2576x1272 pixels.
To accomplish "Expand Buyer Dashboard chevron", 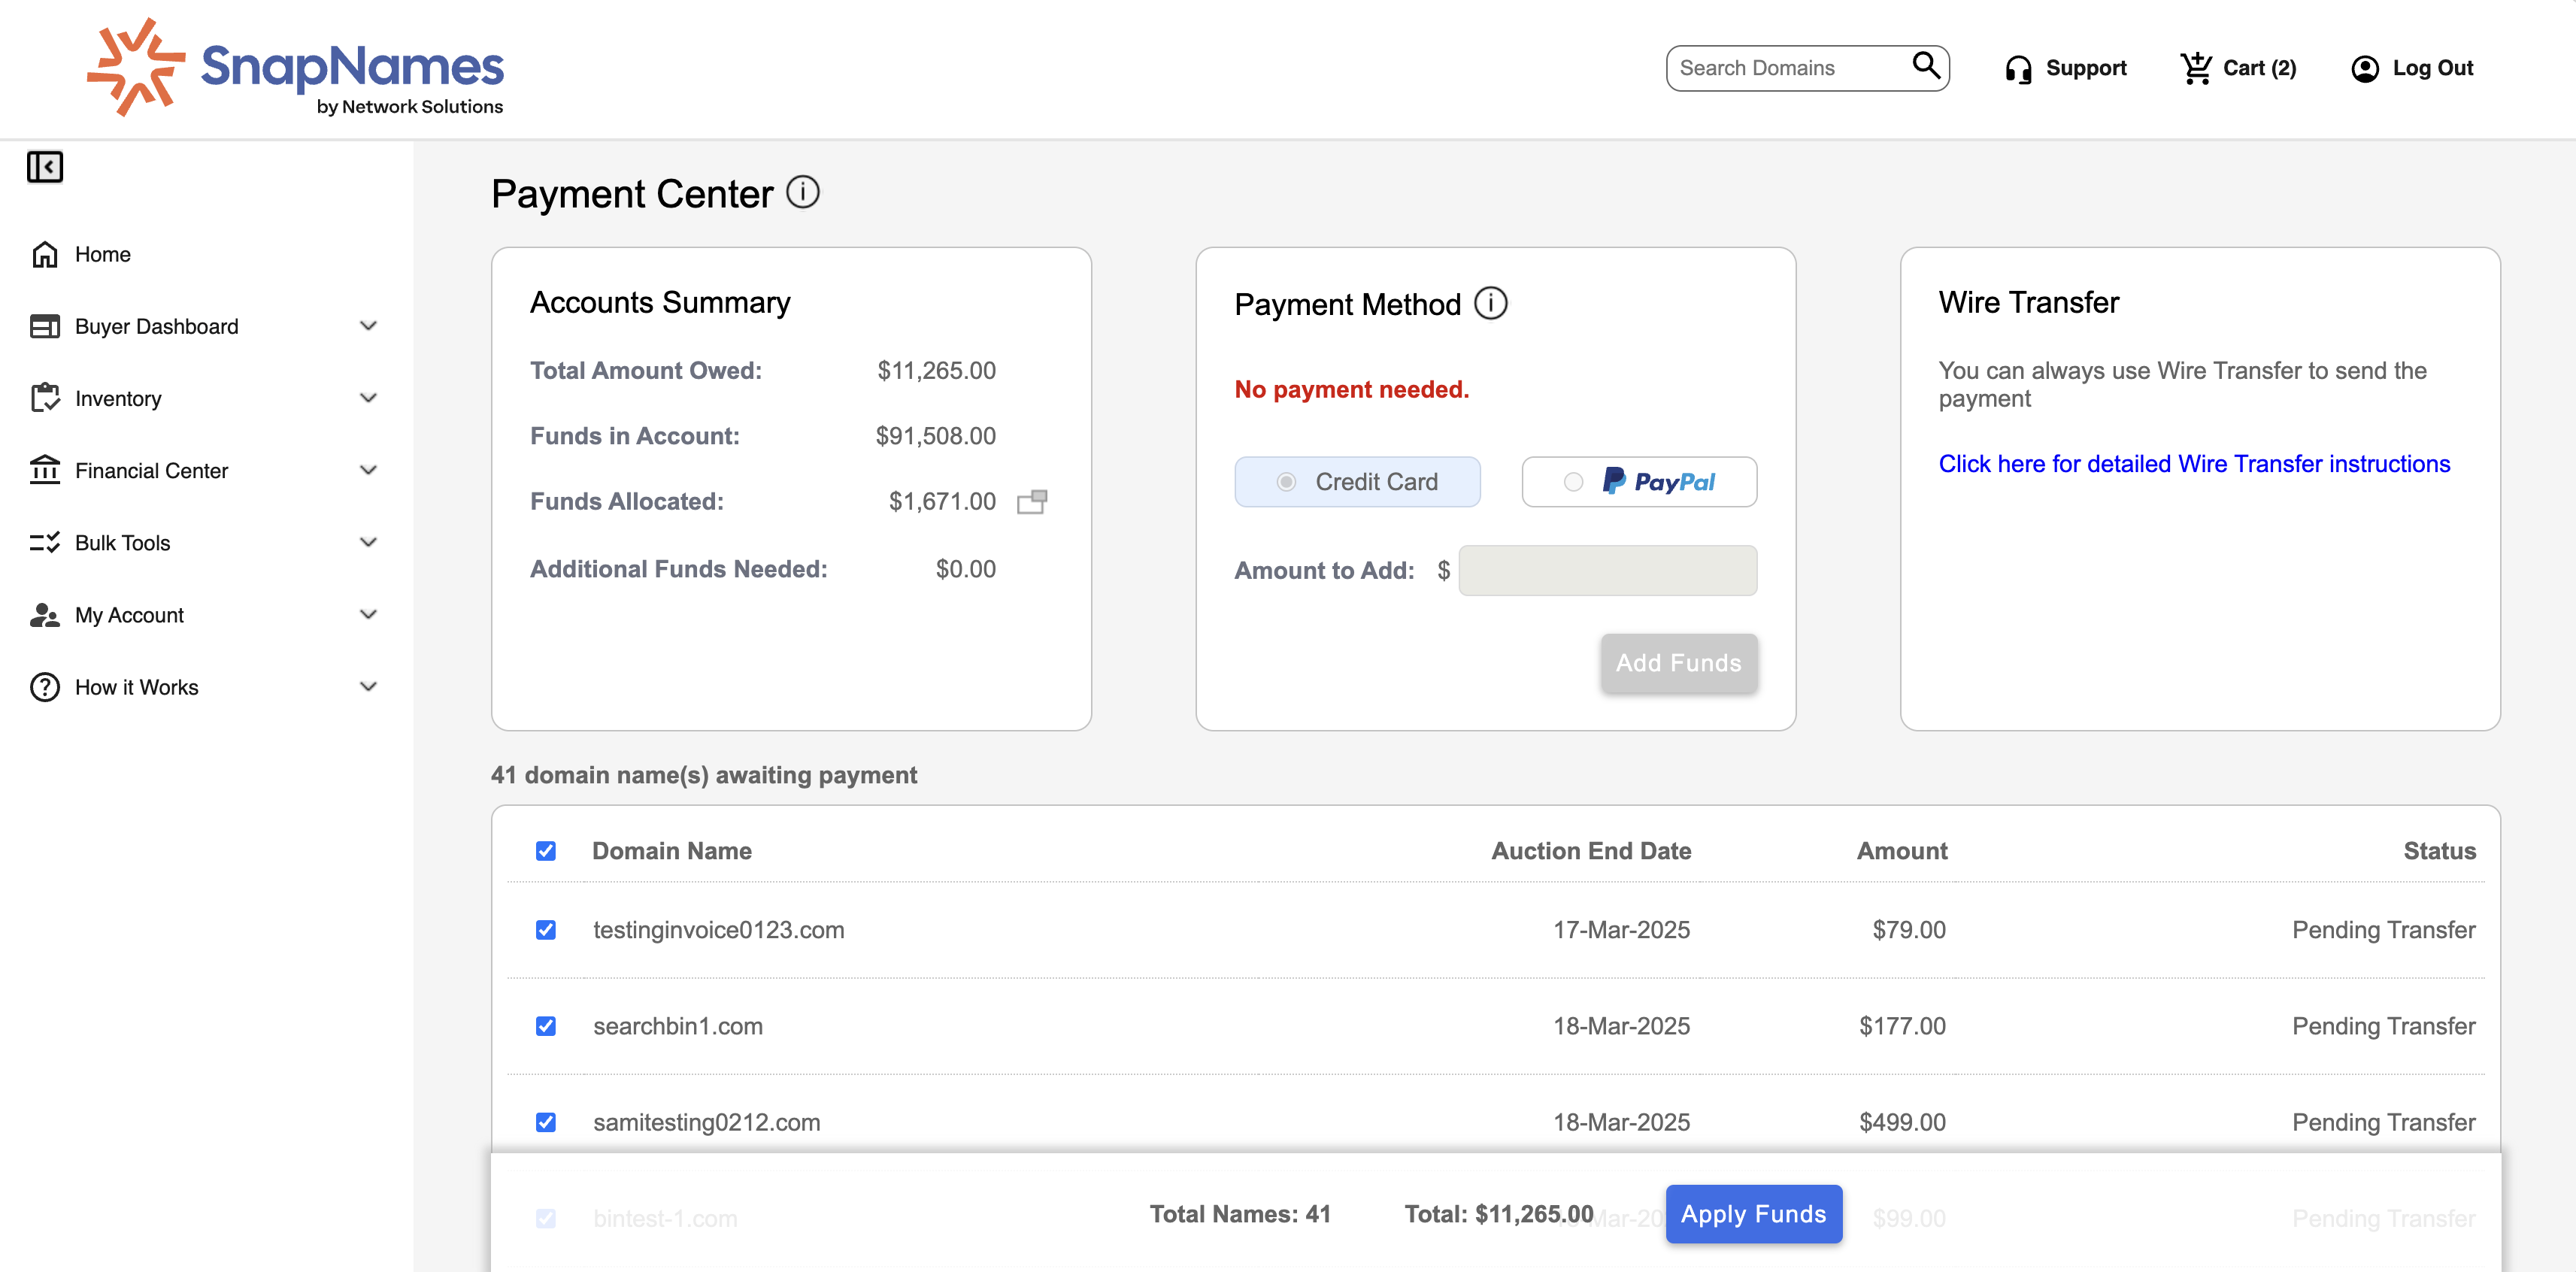I will pos(369,326).
